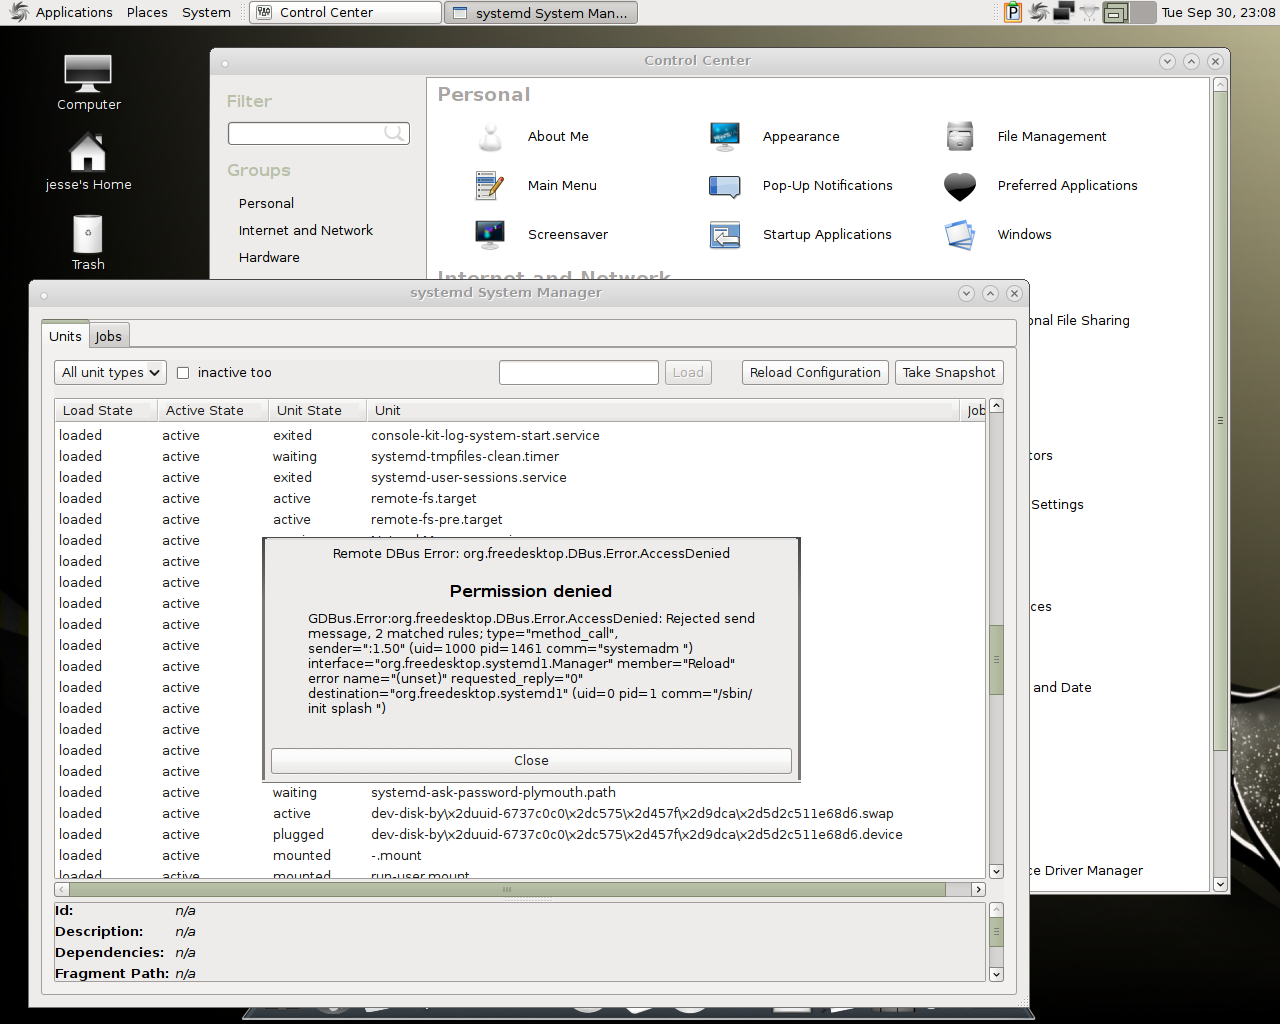Select Internet and Network group
The image size is (1280, 1024).
point(306,230)
